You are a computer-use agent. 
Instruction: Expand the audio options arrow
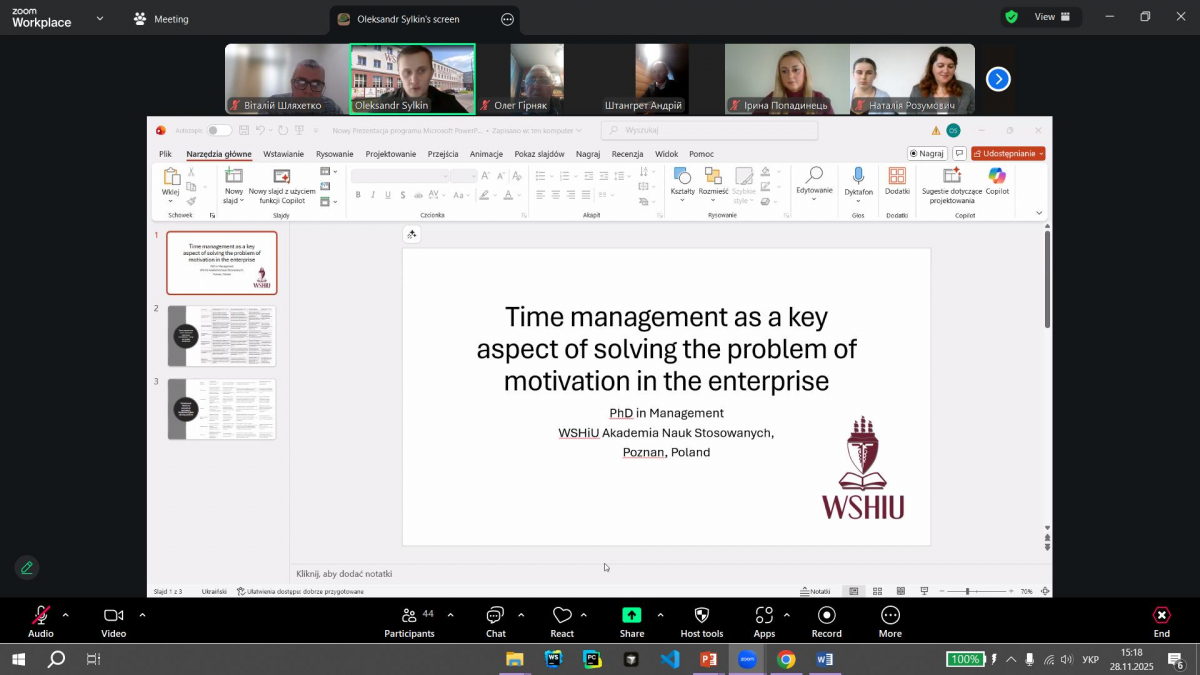(x=66, y=615)
